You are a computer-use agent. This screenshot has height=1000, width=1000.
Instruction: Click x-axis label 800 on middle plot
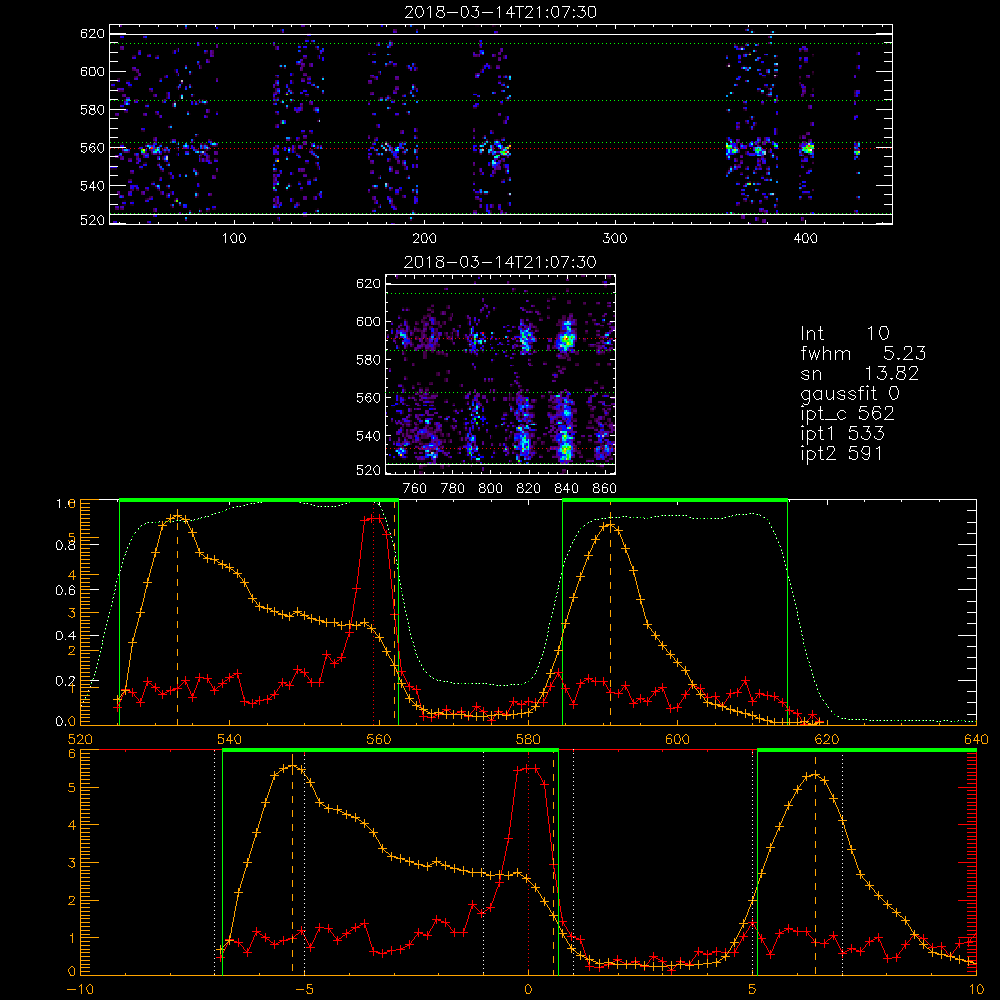[490, 489]
